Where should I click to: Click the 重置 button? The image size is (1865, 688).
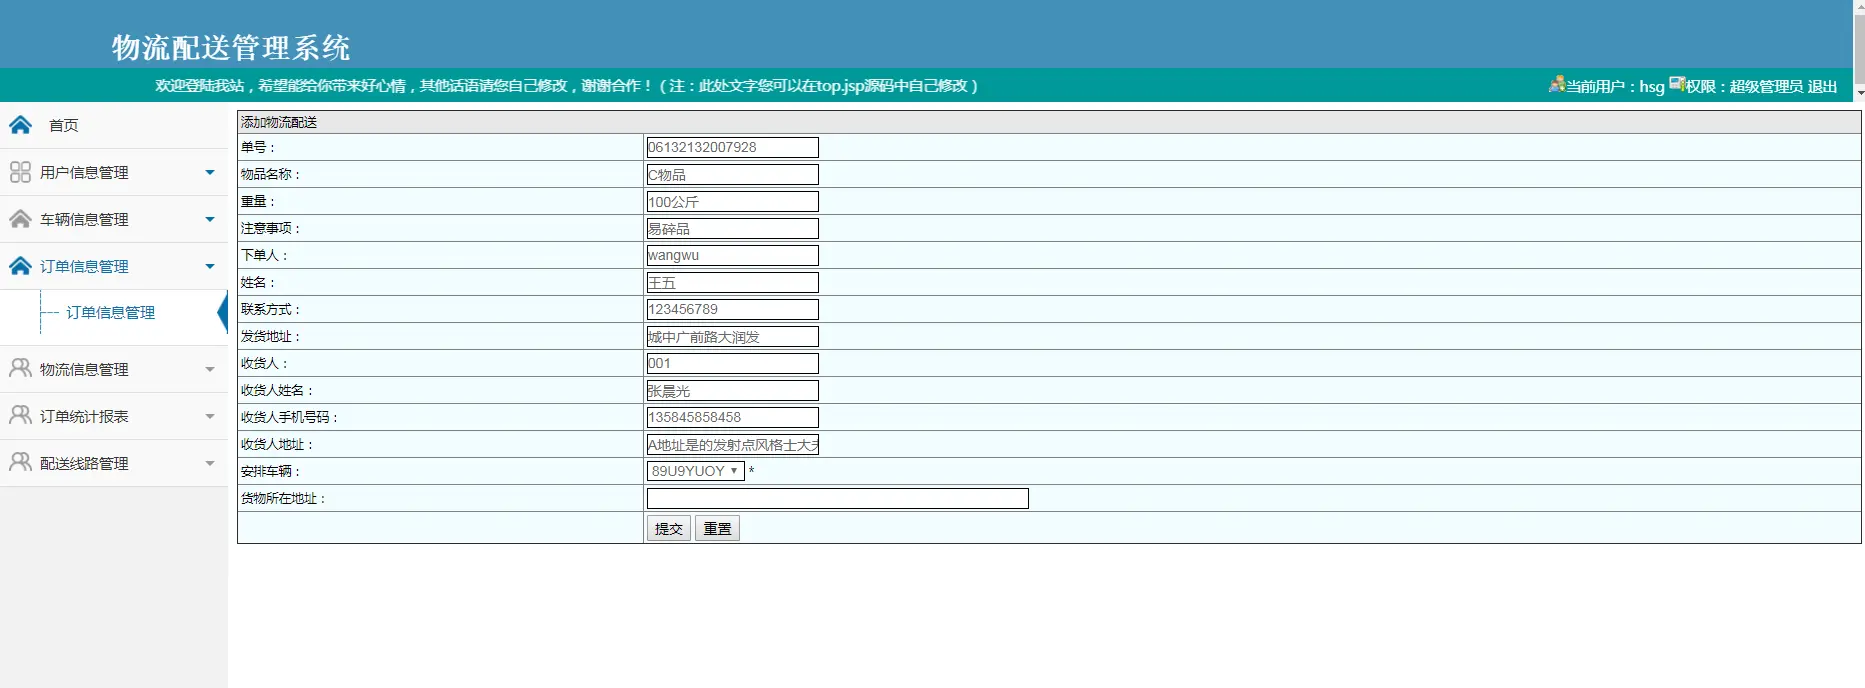click(x=717, y=528)
